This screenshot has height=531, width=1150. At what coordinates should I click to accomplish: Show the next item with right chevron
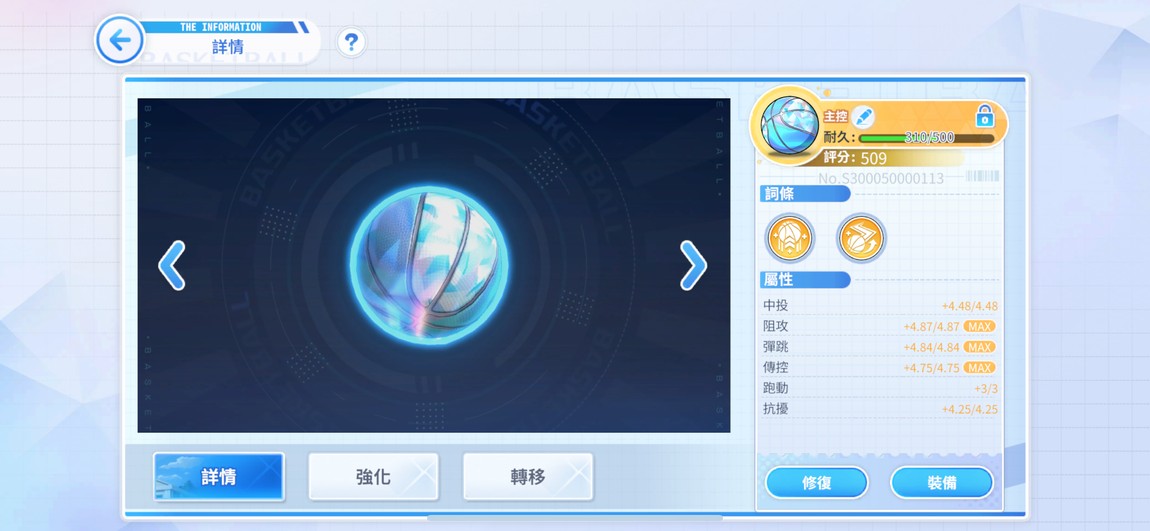tap(693, 265)
